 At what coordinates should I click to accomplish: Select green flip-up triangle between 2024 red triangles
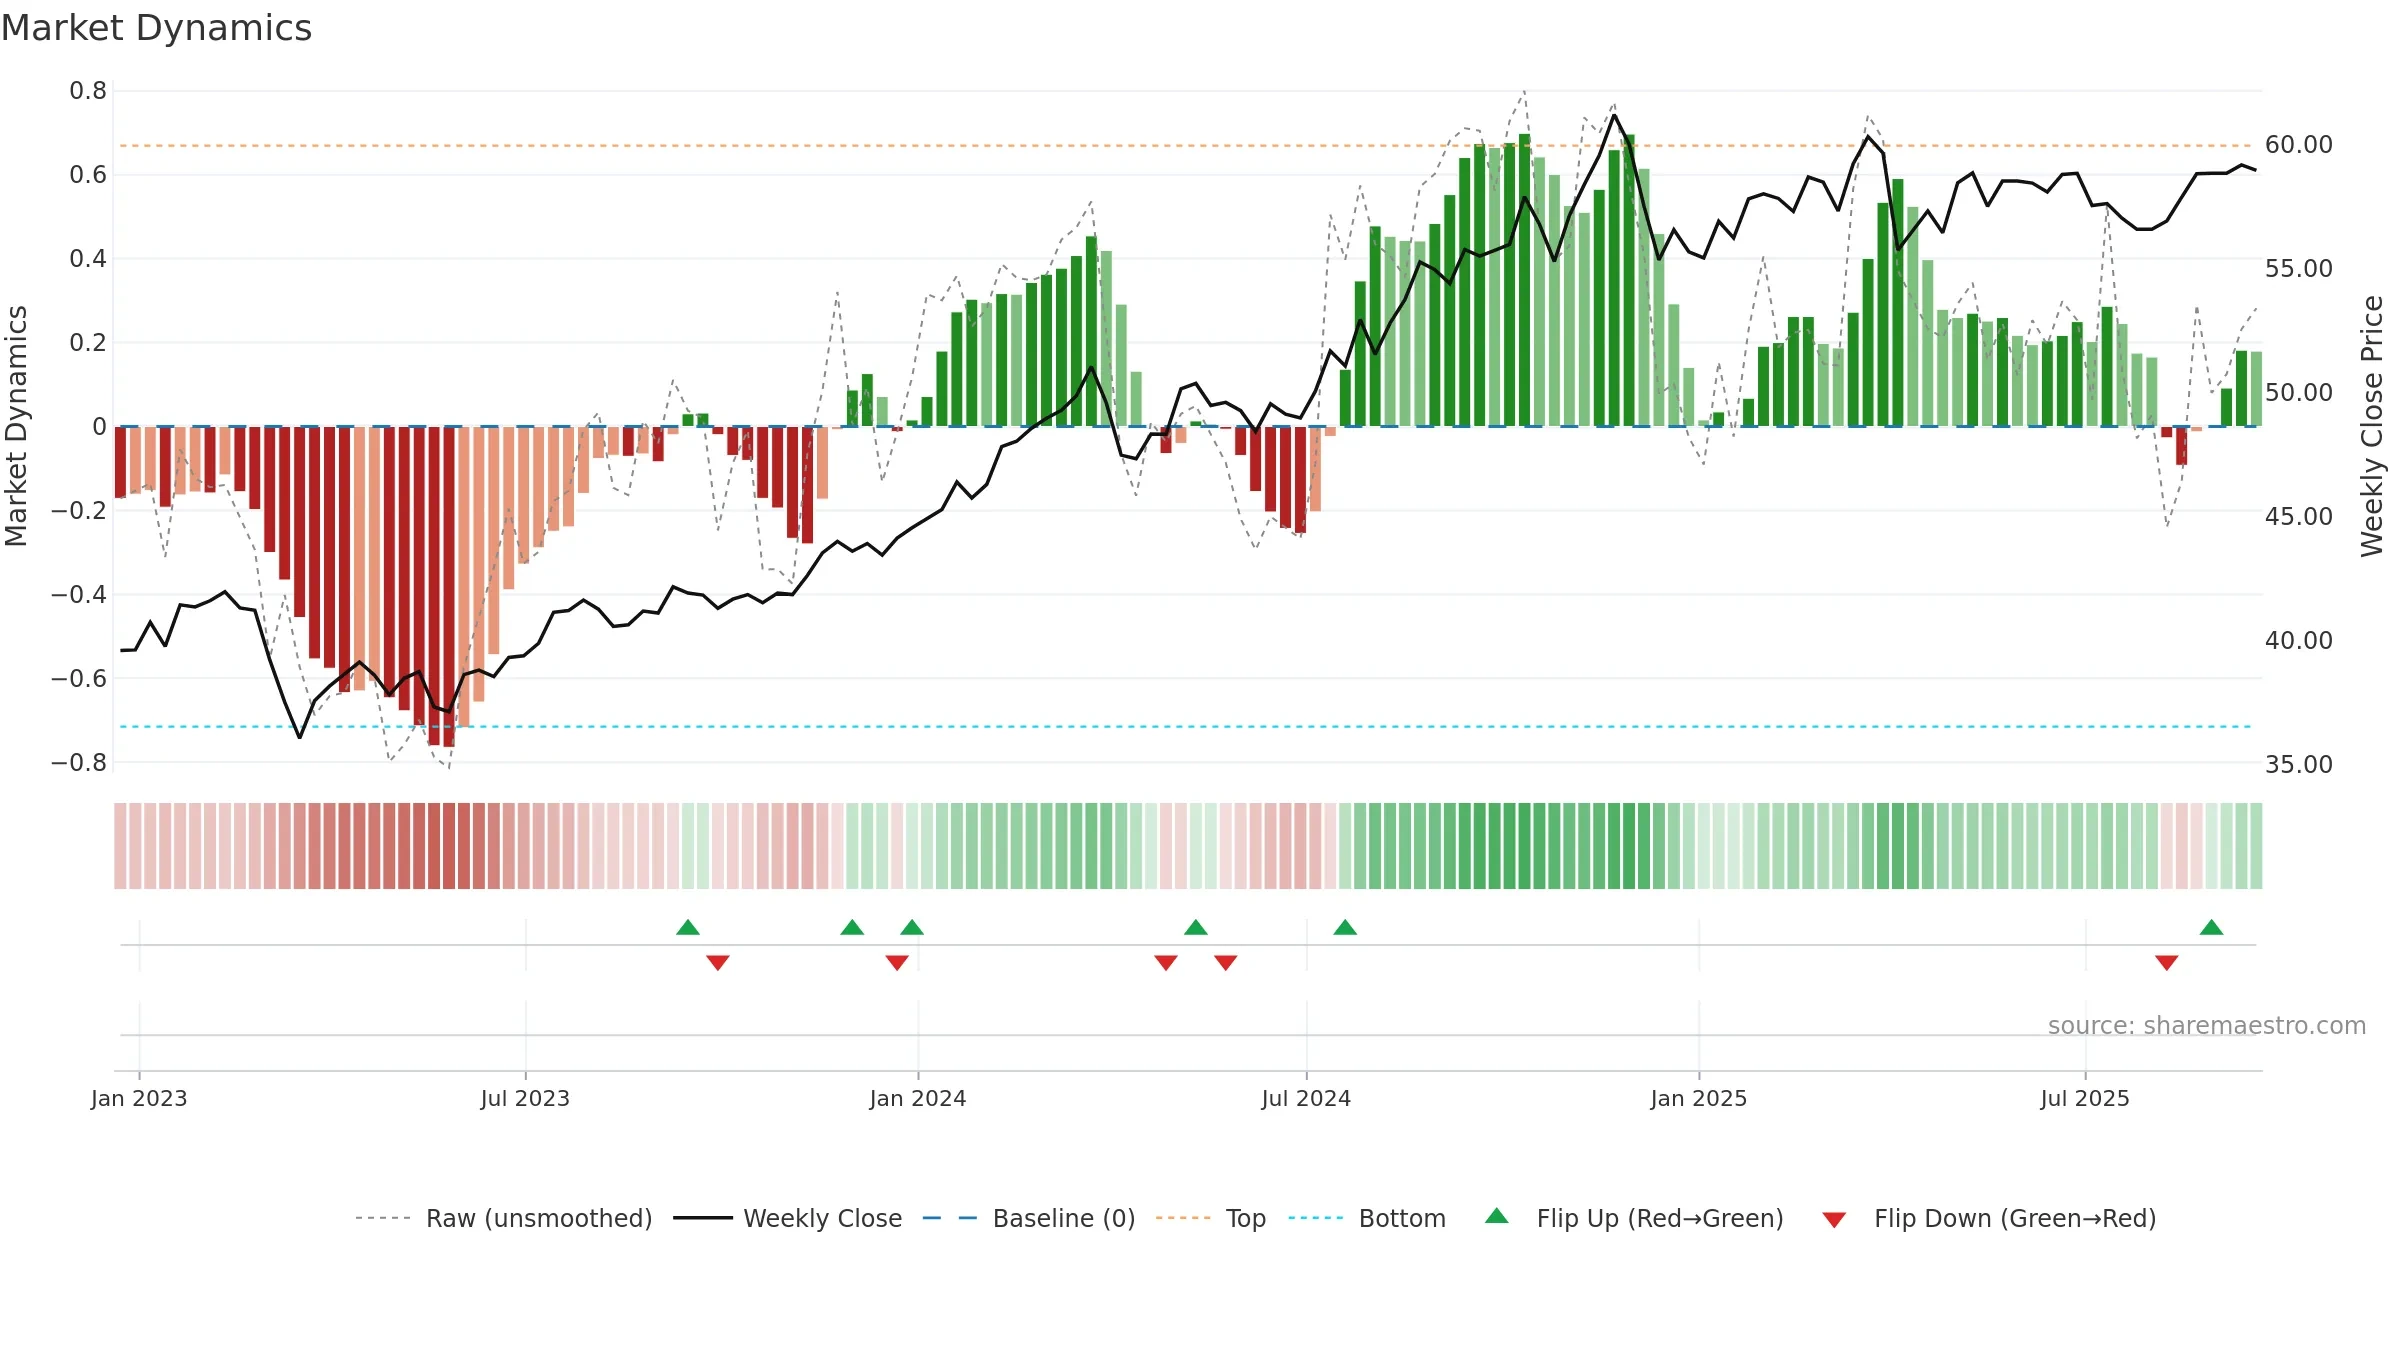point(1196,927)
